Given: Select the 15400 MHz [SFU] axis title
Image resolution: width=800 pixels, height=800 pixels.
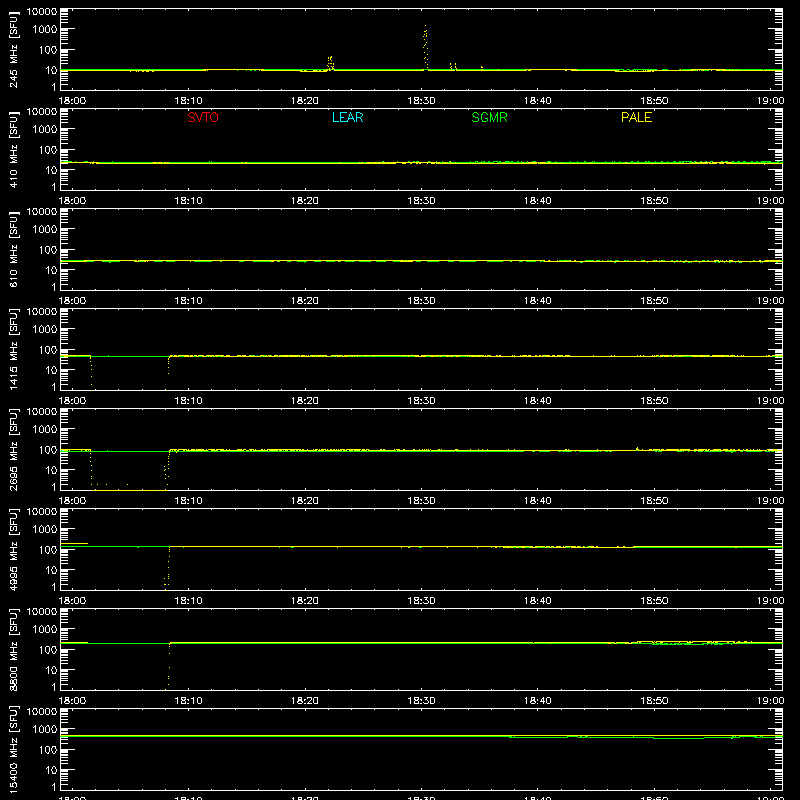Looking at the screenshot, I should pos(13,750).
